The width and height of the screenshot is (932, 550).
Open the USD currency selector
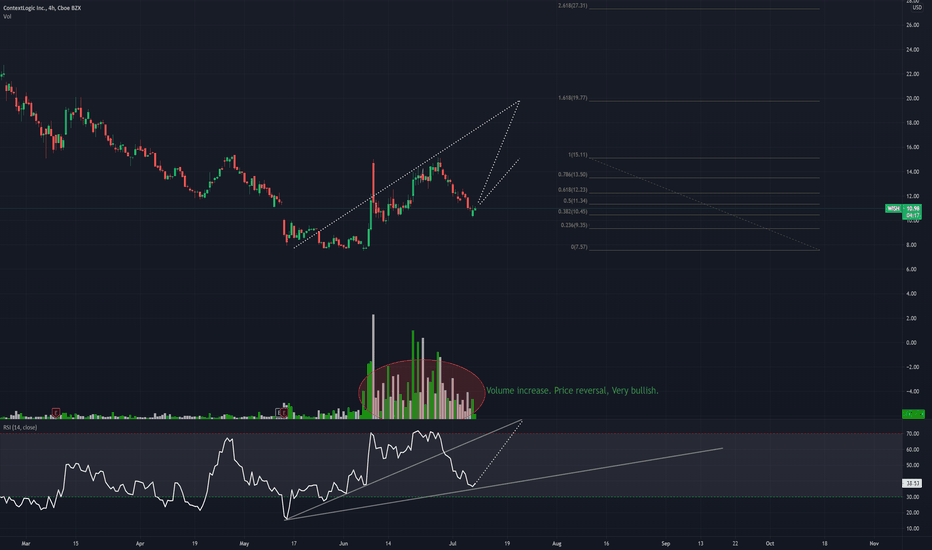[917, 8]
